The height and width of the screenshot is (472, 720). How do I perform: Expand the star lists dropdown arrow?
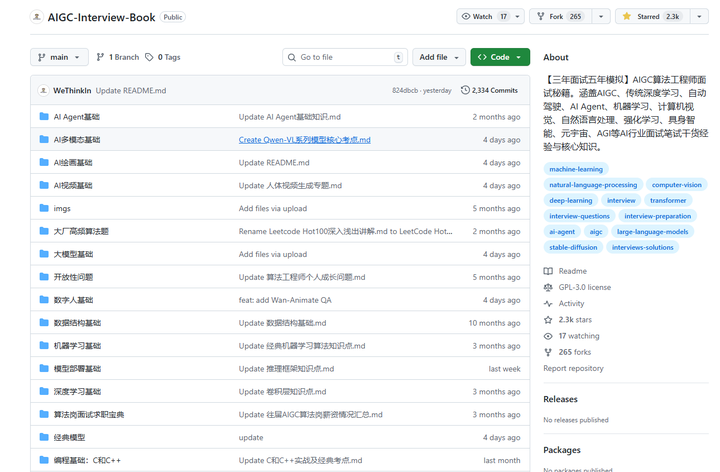699,17
